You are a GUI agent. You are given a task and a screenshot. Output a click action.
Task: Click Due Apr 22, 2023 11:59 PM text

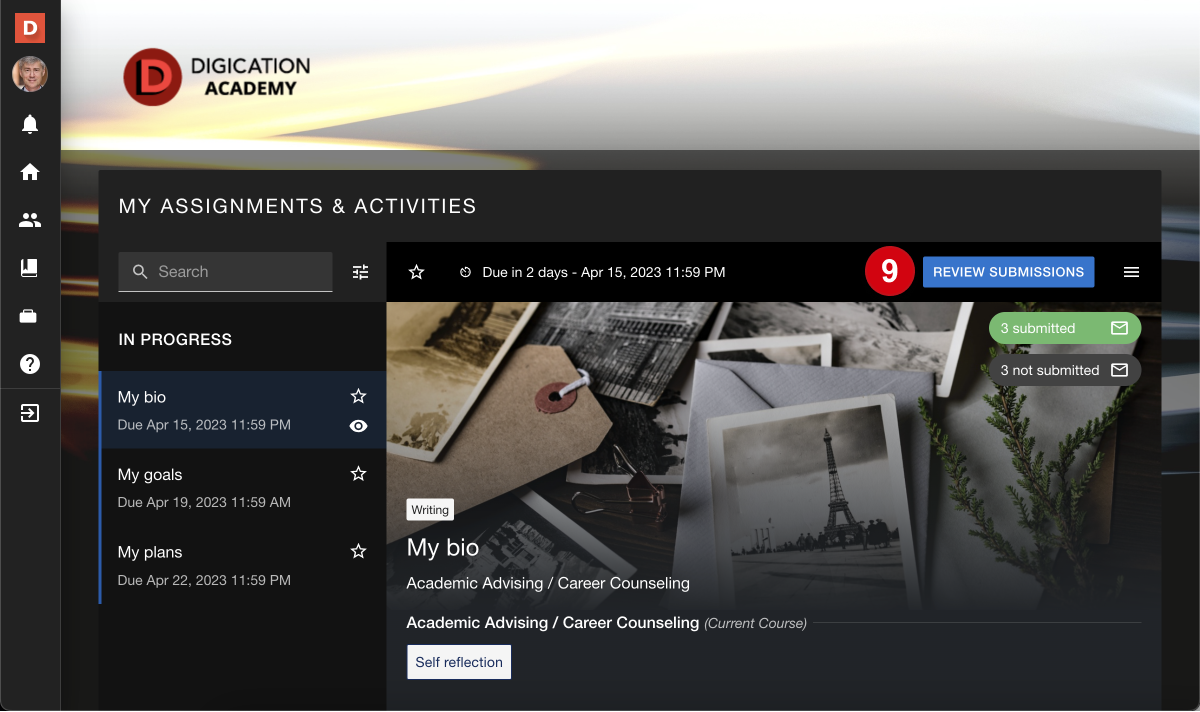tap(204, 580)
